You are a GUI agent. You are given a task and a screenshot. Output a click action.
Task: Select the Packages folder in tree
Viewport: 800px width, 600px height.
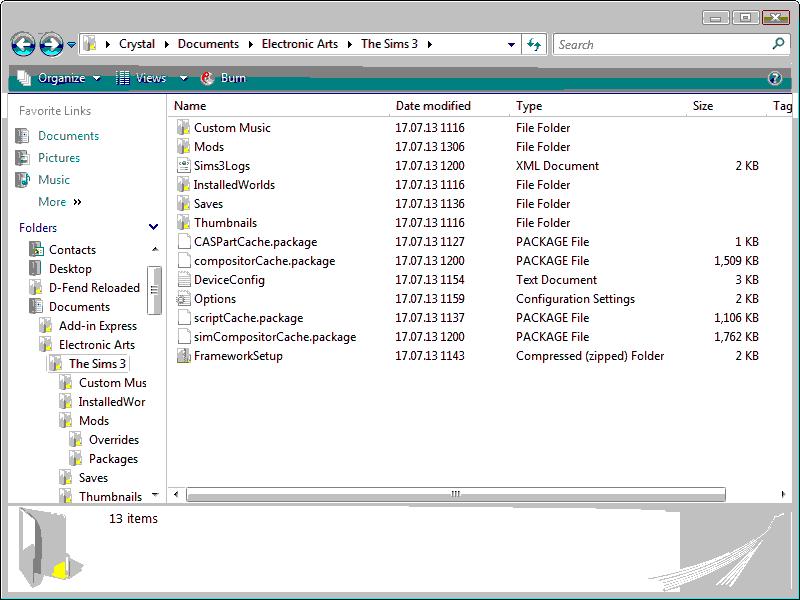(x=113, y=459)
